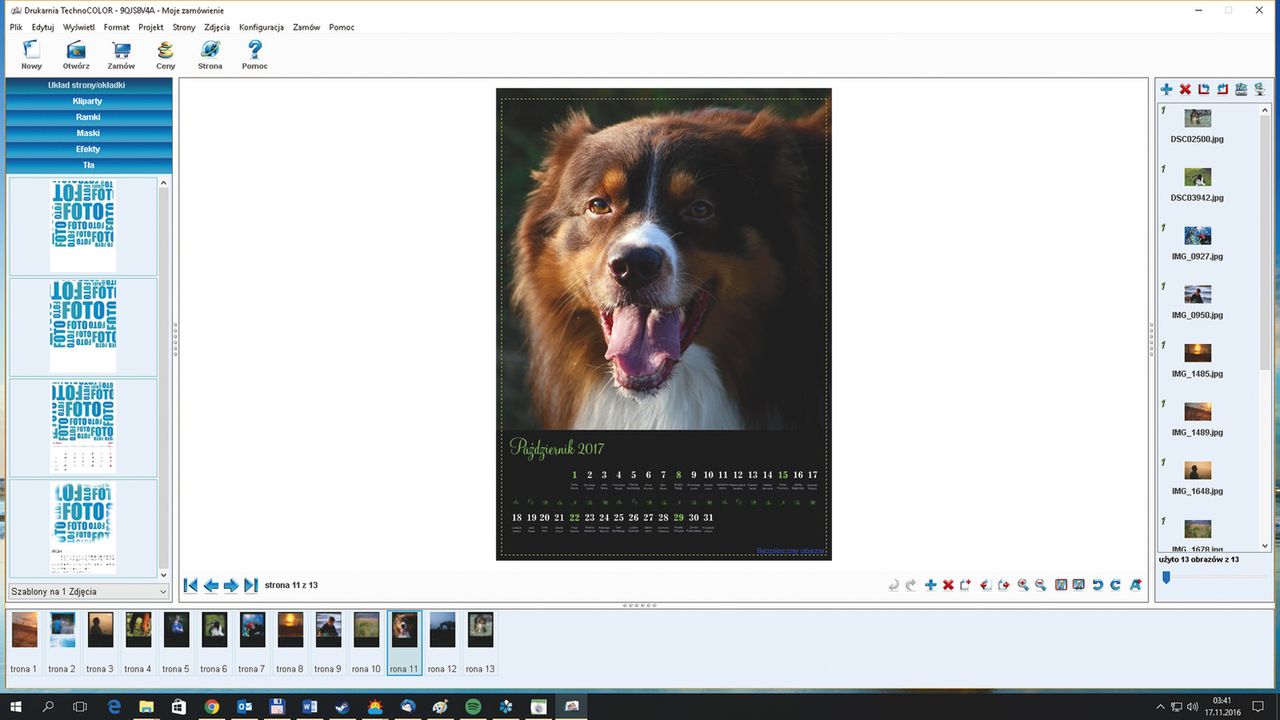Add images with the photo panel plus icon

1167,90
